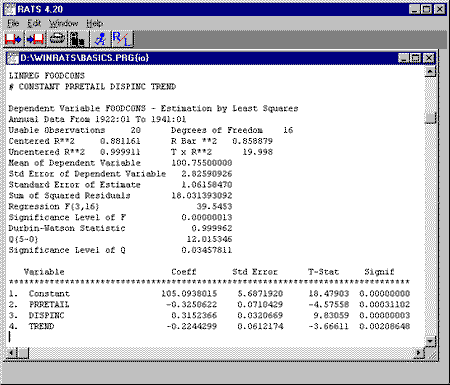
Task: Click the '# CONSTANT PRRETAIL DISPINC TREND' line
Action: click(92, 87)
